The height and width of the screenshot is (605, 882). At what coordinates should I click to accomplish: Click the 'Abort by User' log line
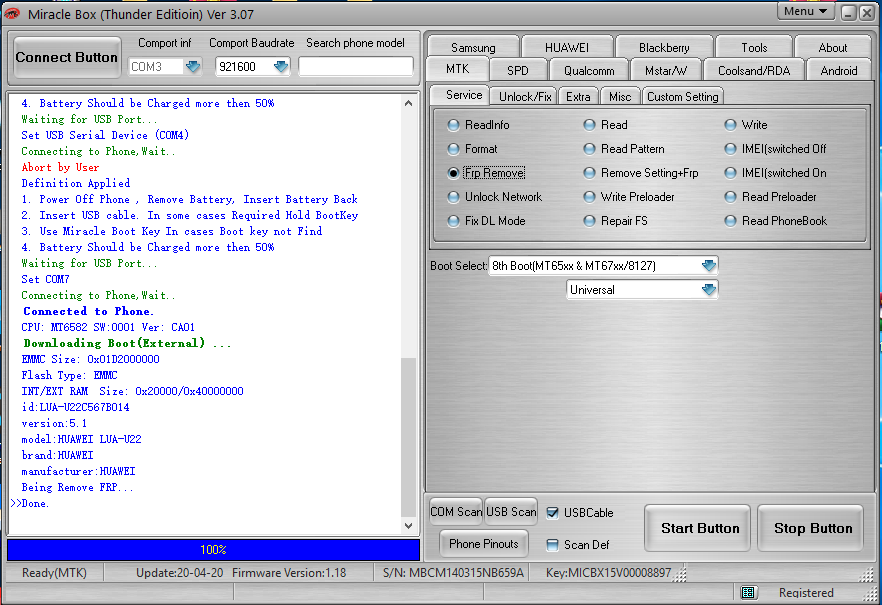pos(60,168)
